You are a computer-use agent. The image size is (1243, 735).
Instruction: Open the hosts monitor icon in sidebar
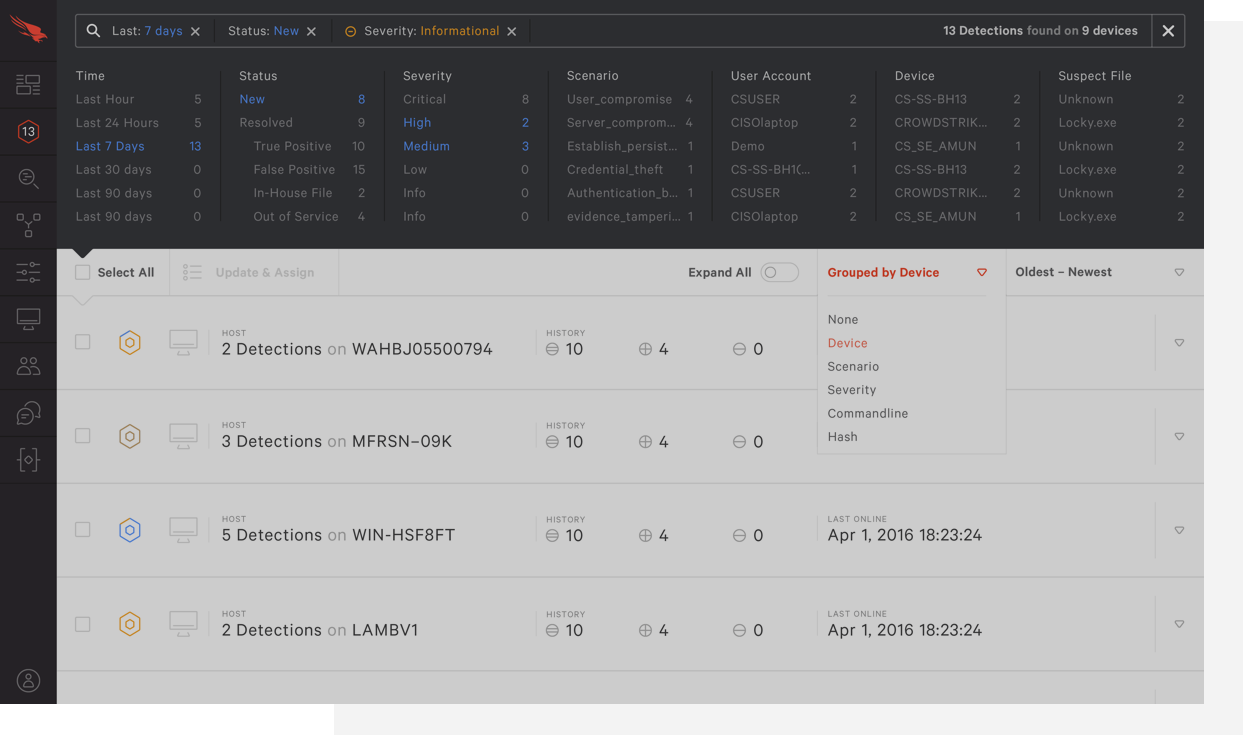[x=28, y=319]
